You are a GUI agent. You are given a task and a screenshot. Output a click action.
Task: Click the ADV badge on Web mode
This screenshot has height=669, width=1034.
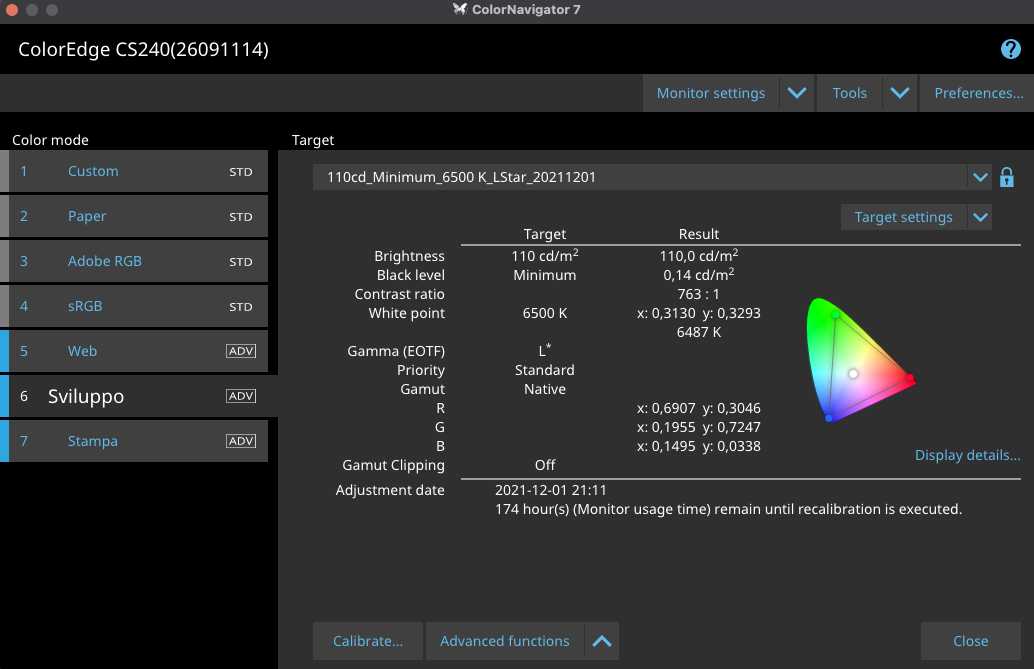coord(241,351)
